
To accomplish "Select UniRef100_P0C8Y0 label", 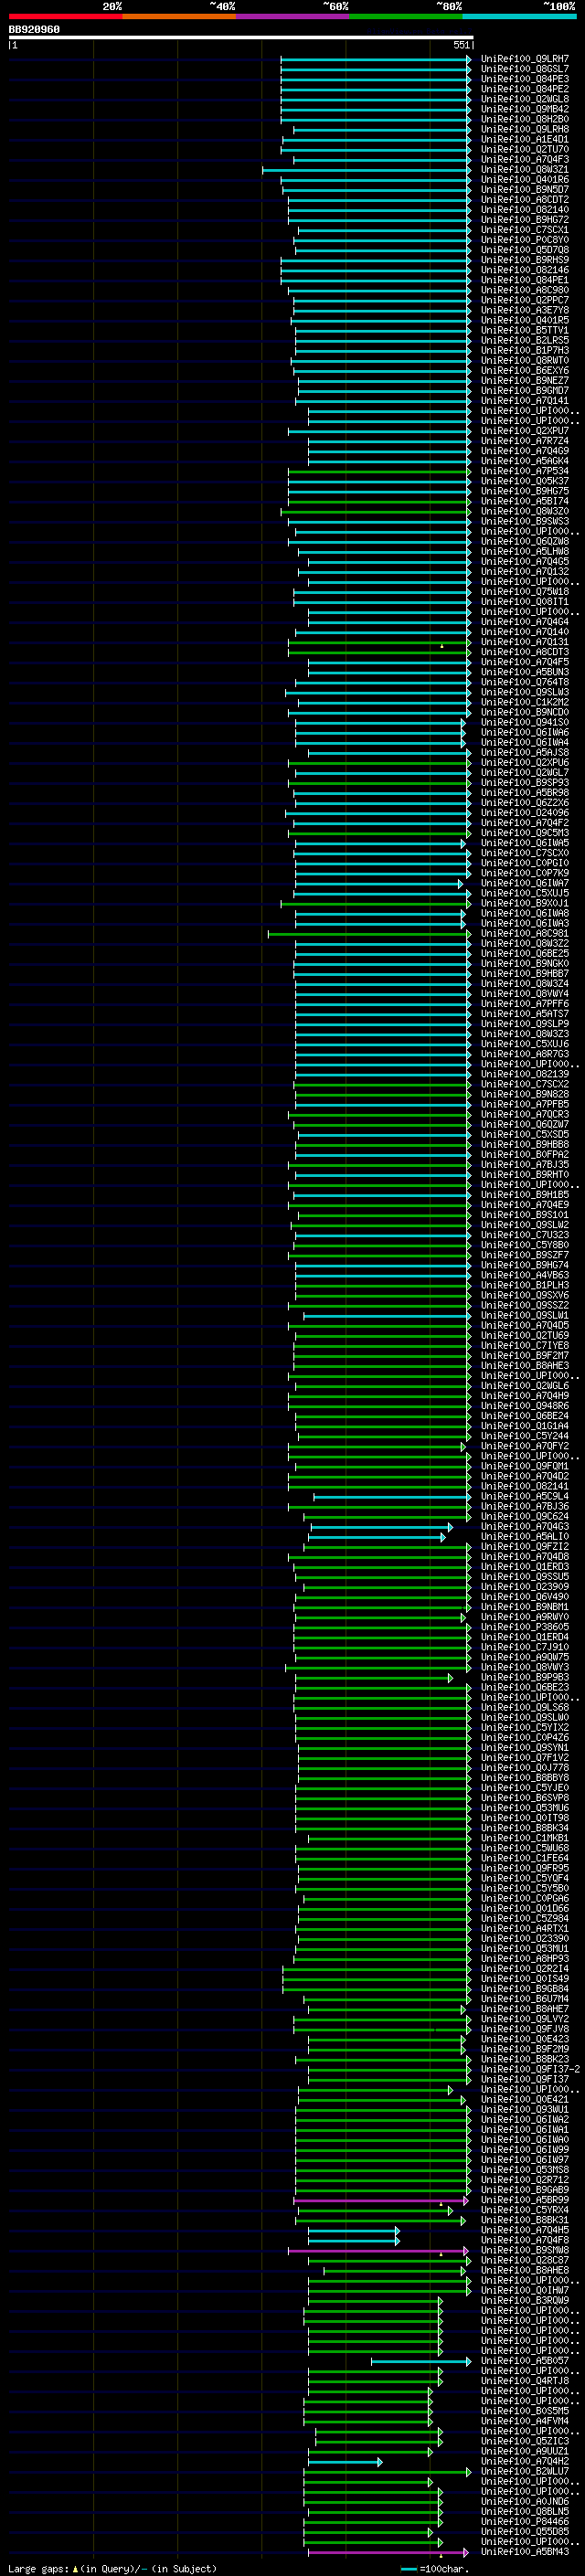I will [524, 240].
